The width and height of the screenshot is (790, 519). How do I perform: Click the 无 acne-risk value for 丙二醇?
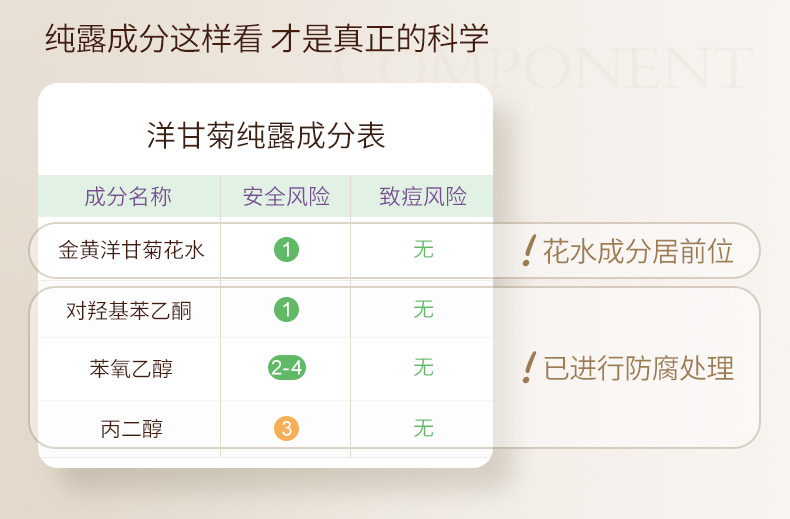tap(424, 429)
